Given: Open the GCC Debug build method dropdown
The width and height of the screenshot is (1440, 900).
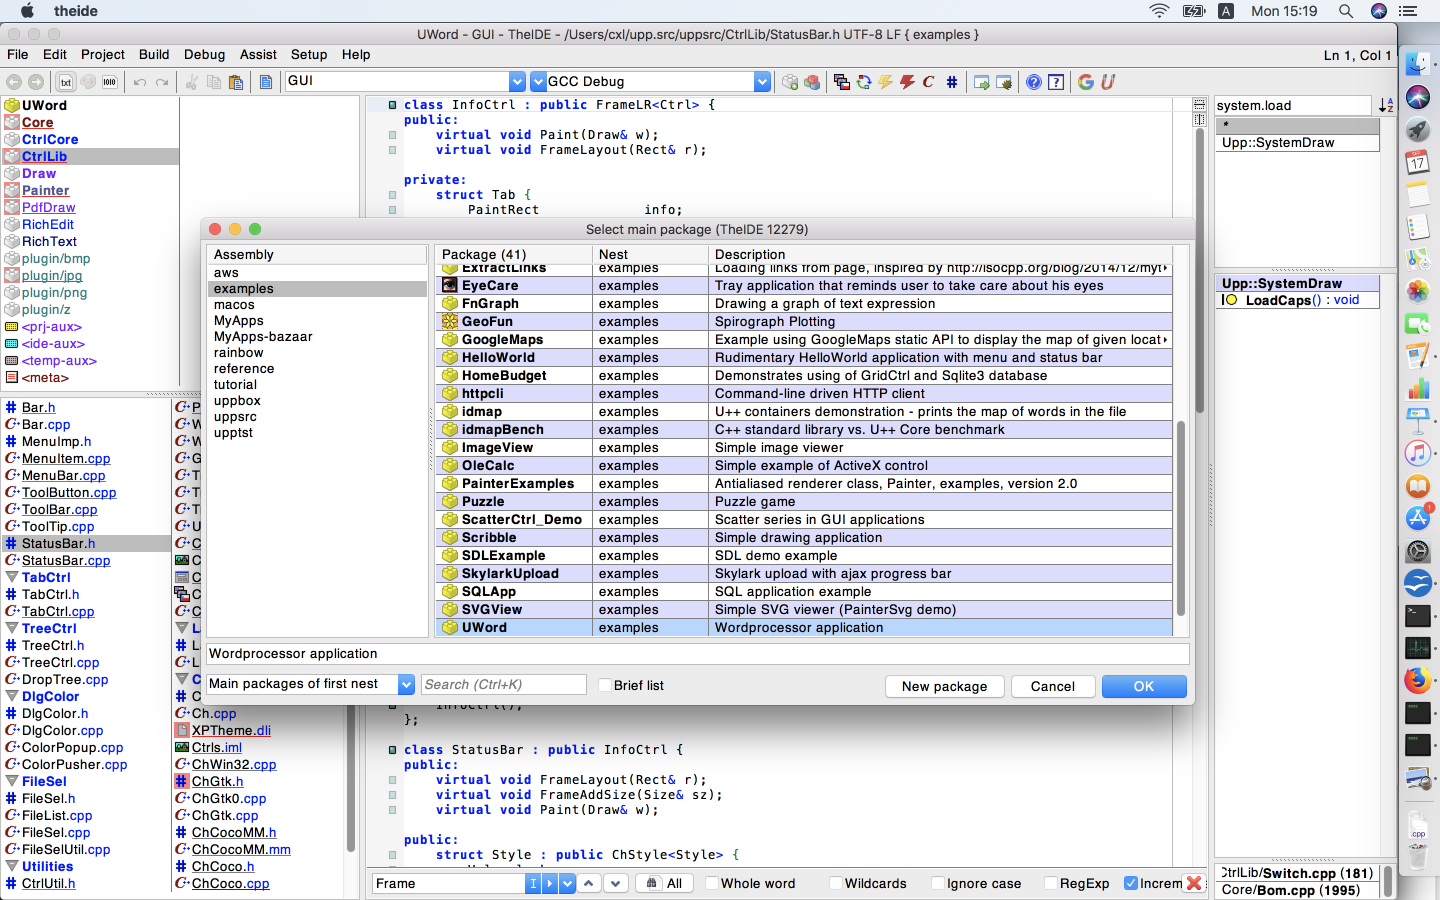Looking at the screenshot, I should click(762, 82).
